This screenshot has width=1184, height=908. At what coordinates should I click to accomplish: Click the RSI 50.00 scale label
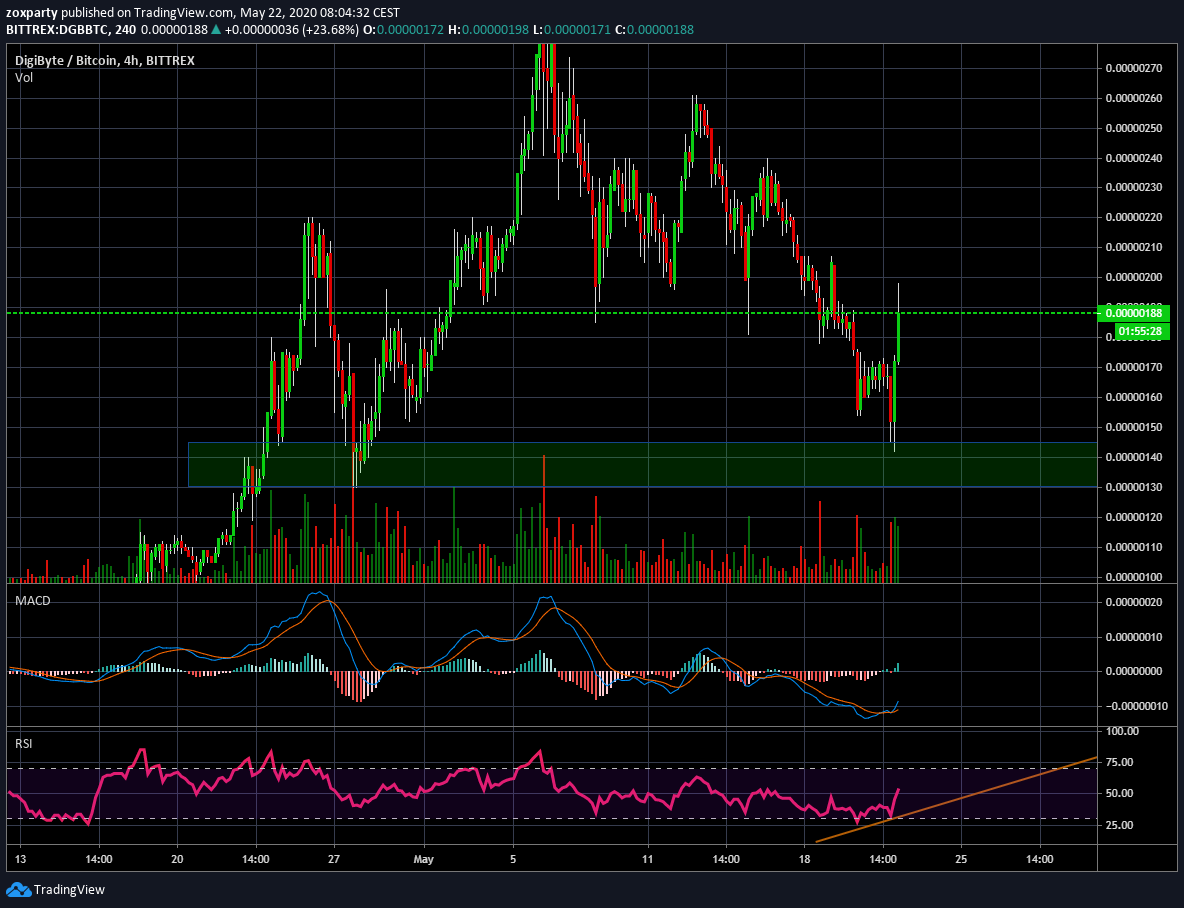(x=1120, y=793)
